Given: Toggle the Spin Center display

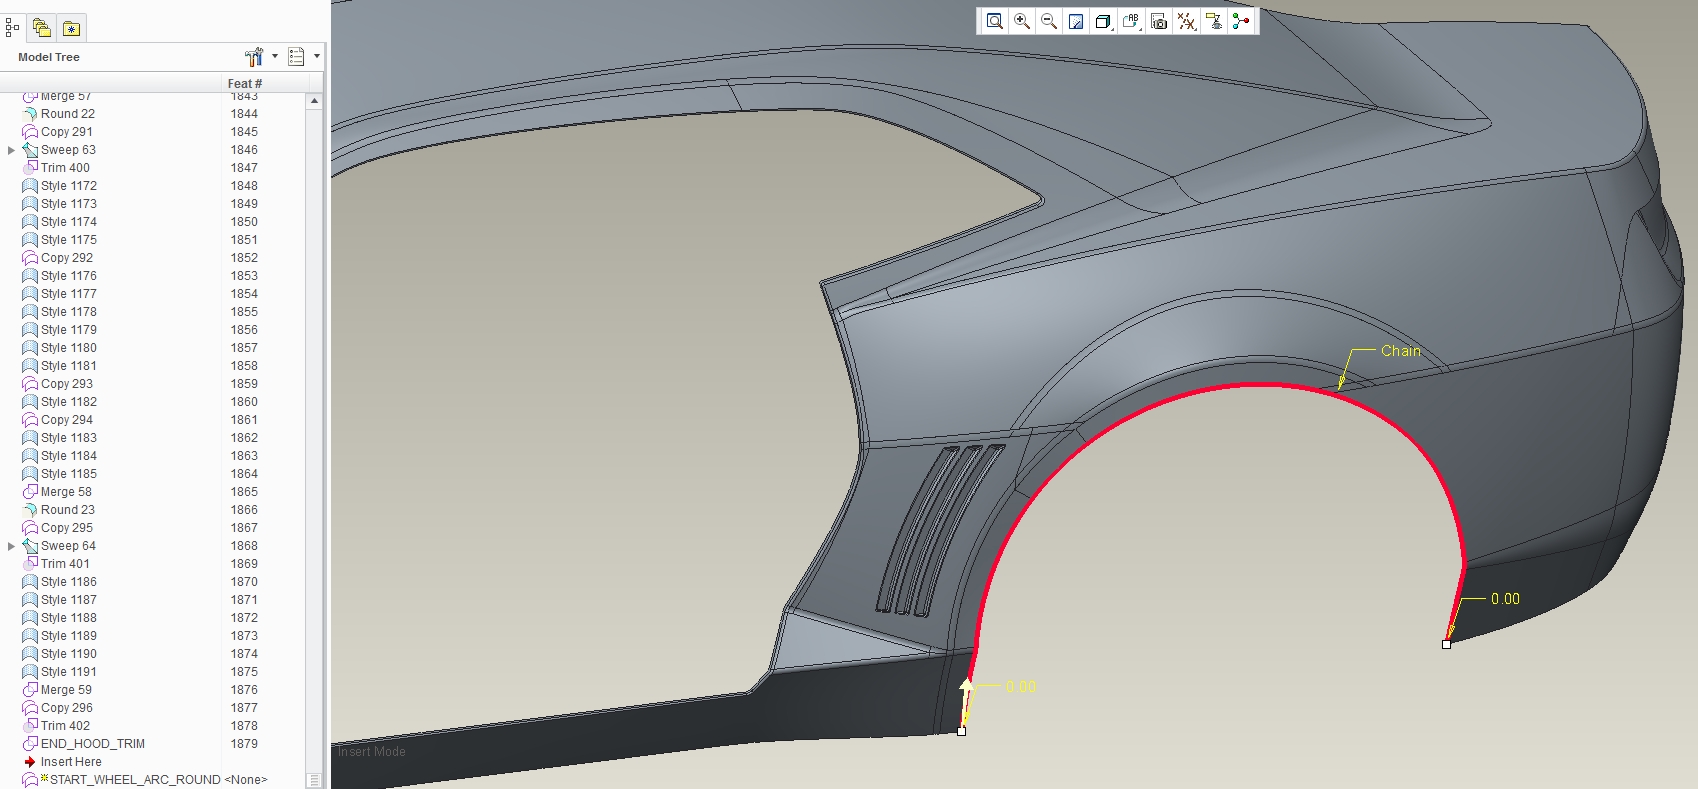Looking at the screenshot, I should tap(1241, 21).
